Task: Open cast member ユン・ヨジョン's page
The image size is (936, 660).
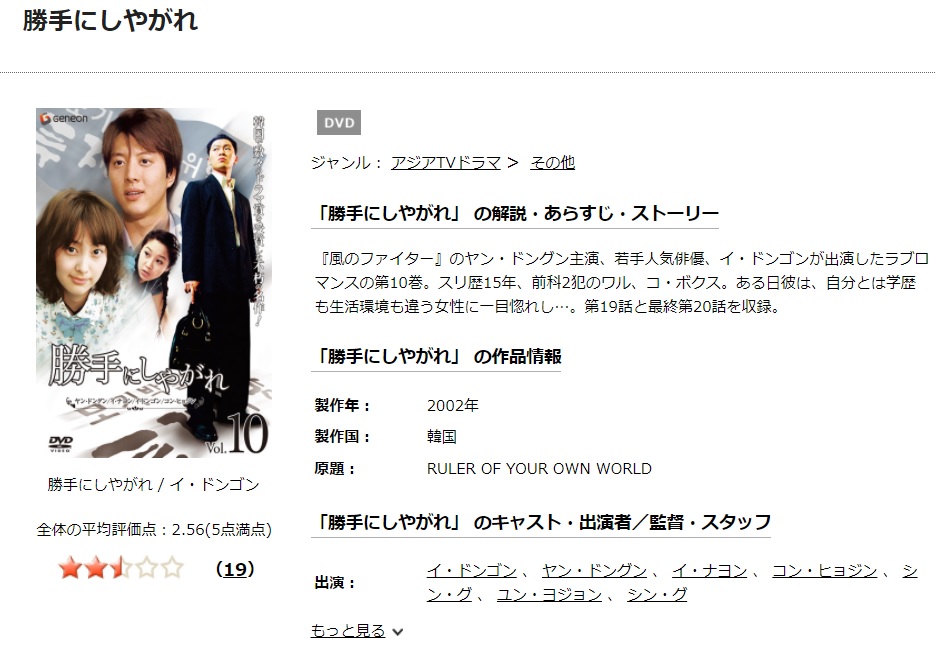Action: [x=549, y=594]
